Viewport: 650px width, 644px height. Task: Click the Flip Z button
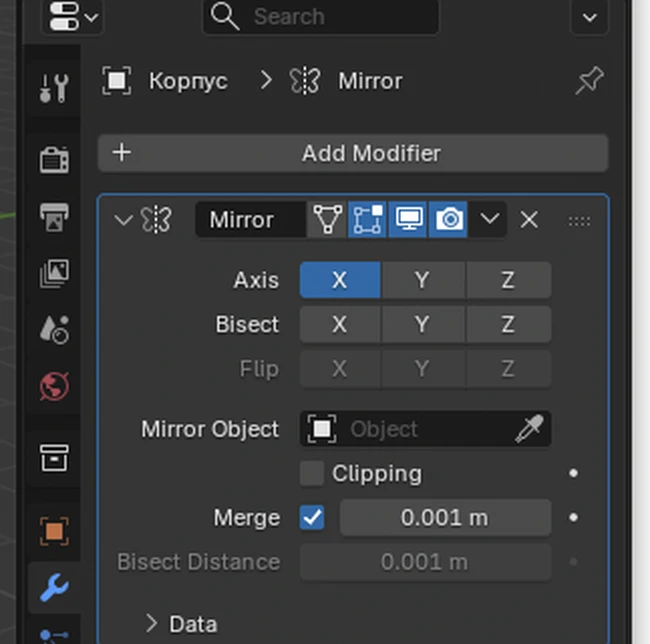tap(509, 368)
